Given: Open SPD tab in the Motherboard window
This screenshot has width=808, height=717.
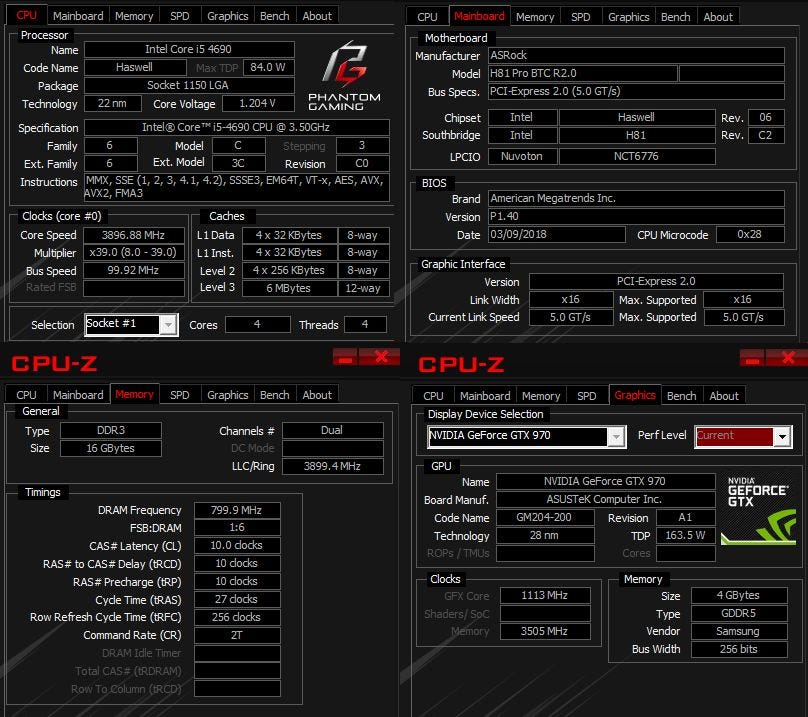Looking at the screenshot, I should 580,17.
